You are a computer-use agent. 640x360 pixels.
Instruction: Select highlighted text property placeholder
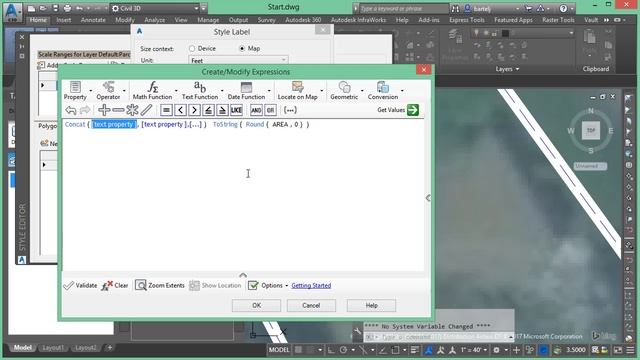click(x=113, y=124)
